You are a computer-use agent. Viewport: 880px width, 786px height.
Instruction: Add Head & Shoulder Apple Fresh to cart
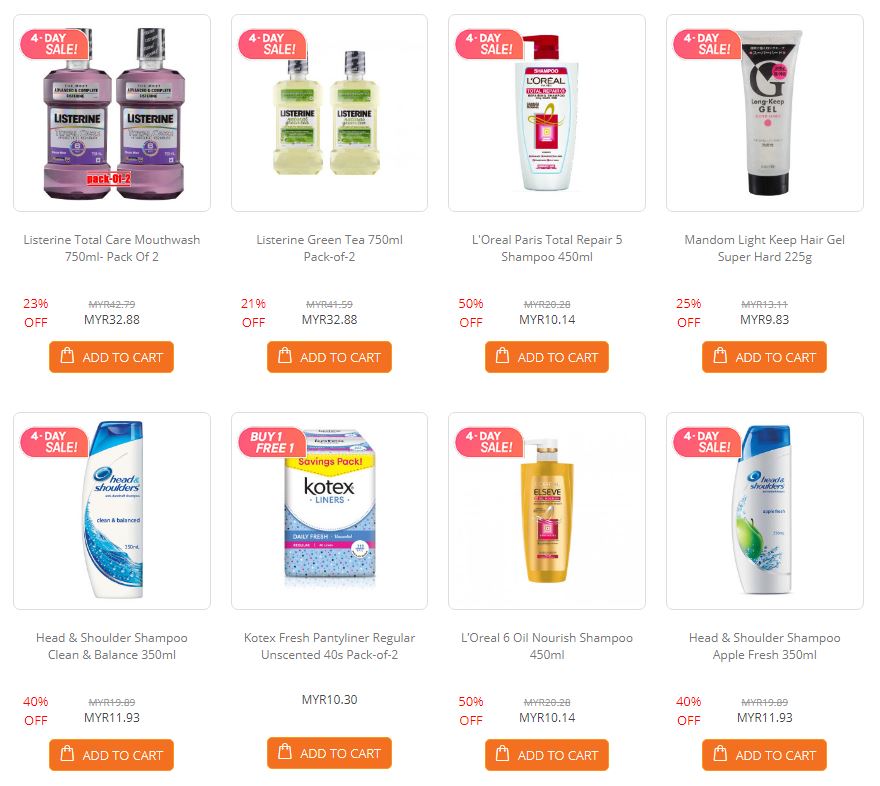764,755
